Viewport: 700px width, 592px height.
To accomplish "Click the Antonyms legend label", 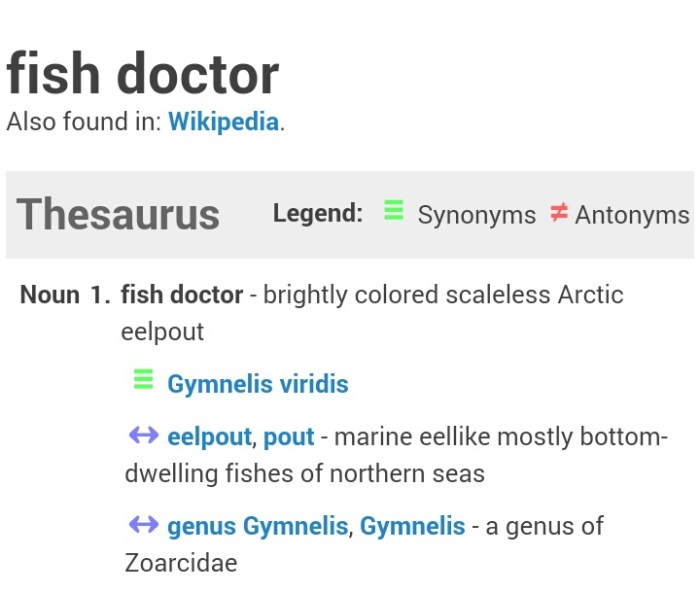I will 631,215.
